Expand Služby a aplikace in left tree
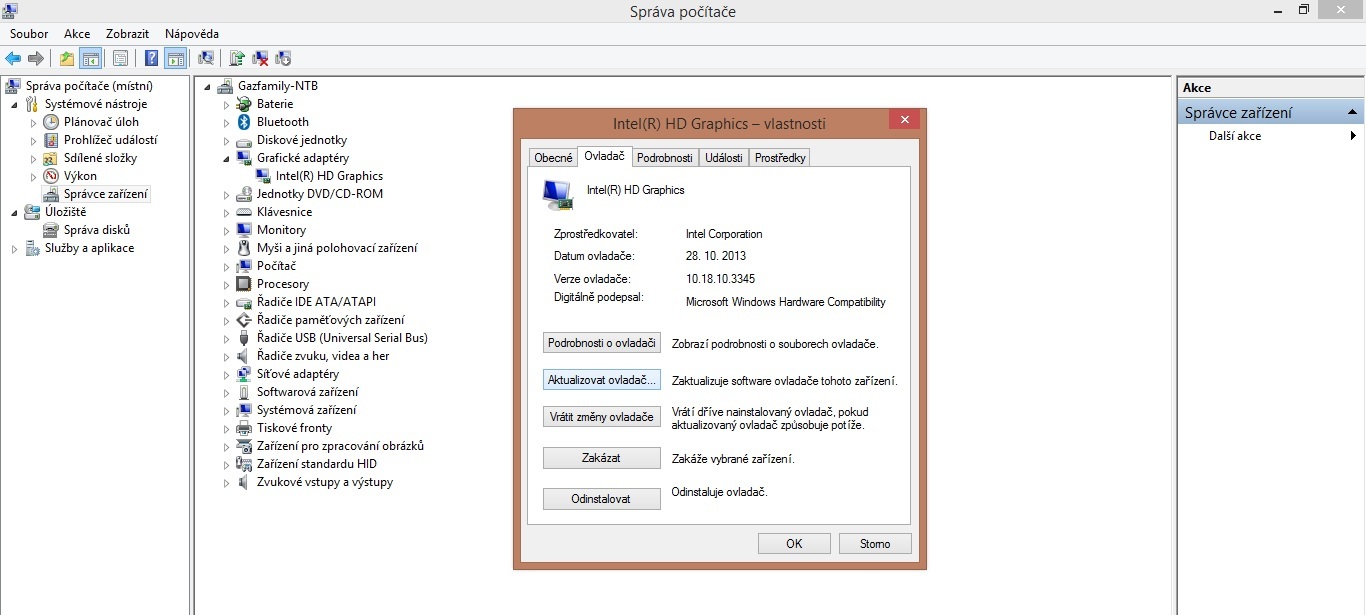The height and width of the screenshot is (615, 1366). (x=14, y=248)
